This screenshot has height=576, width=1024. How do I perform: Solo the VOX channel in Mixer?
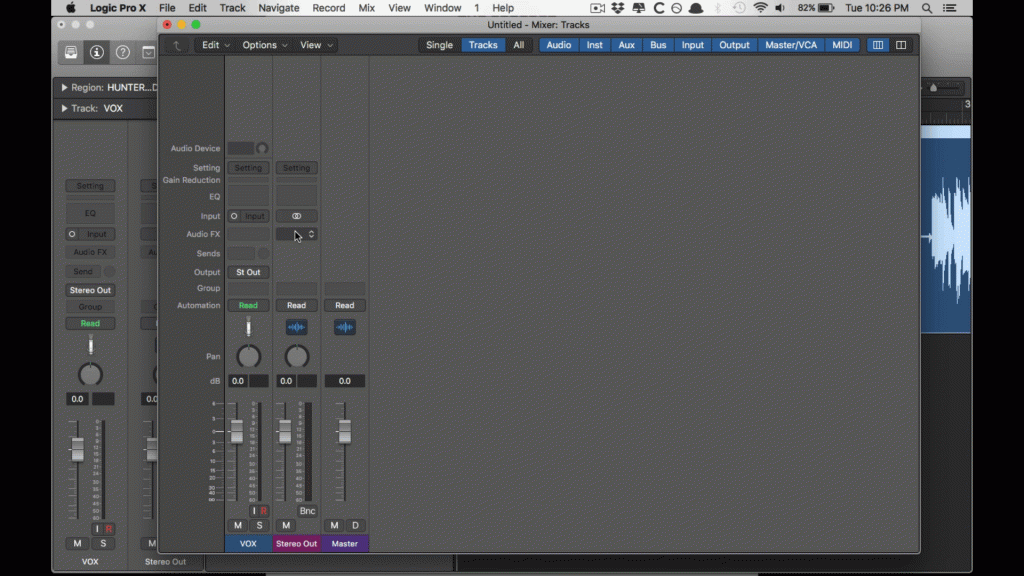click(259, 525)
